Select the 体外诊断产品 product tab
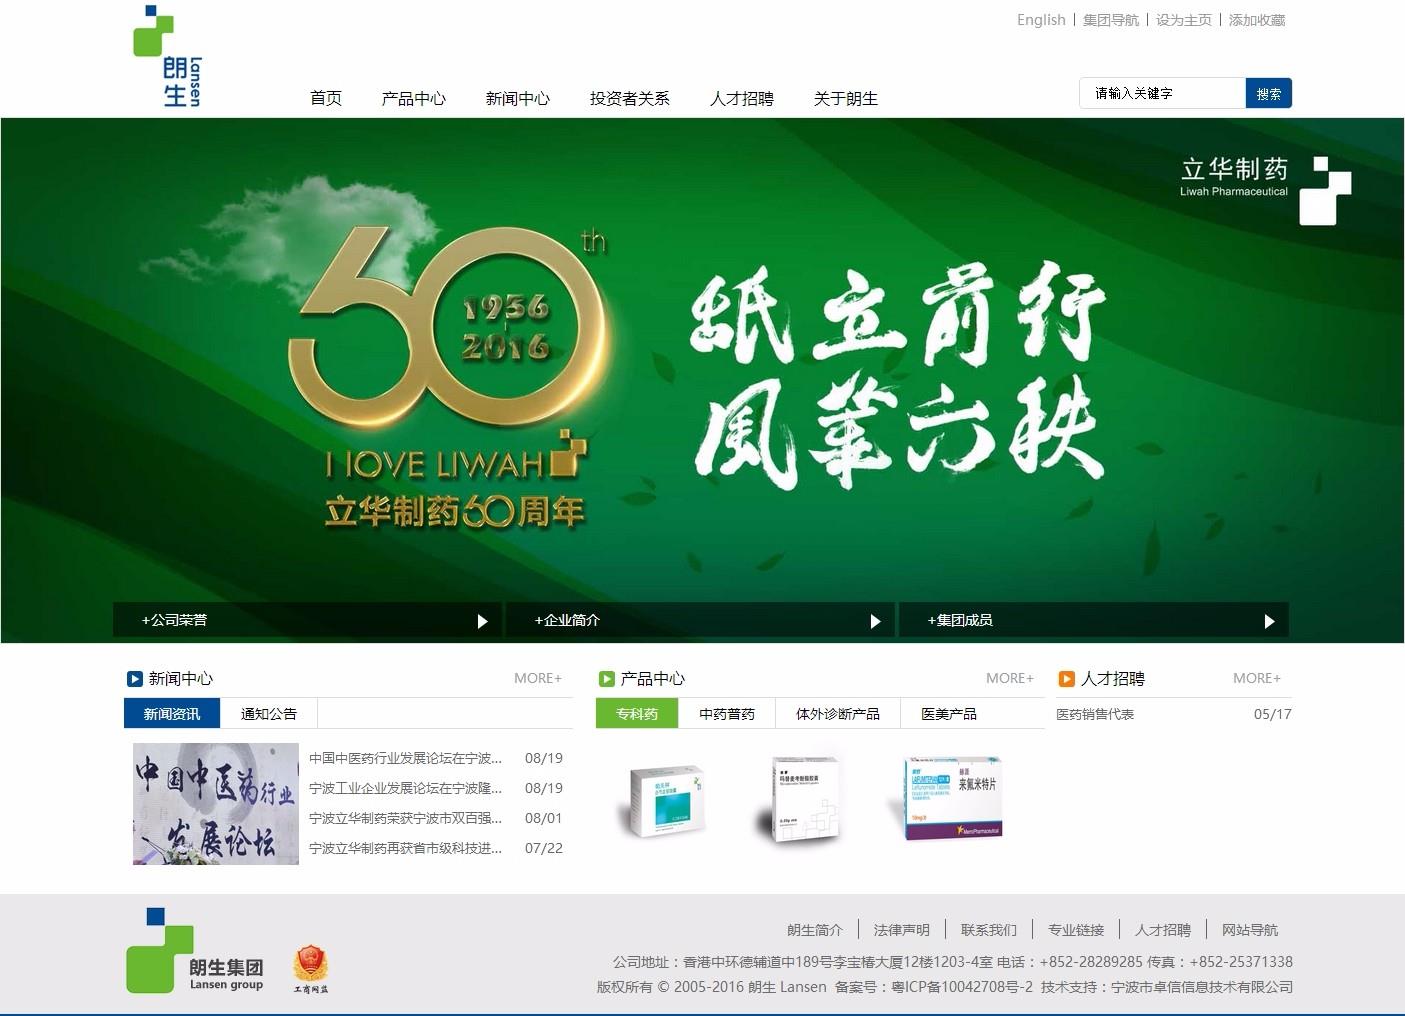 [837, 714]
